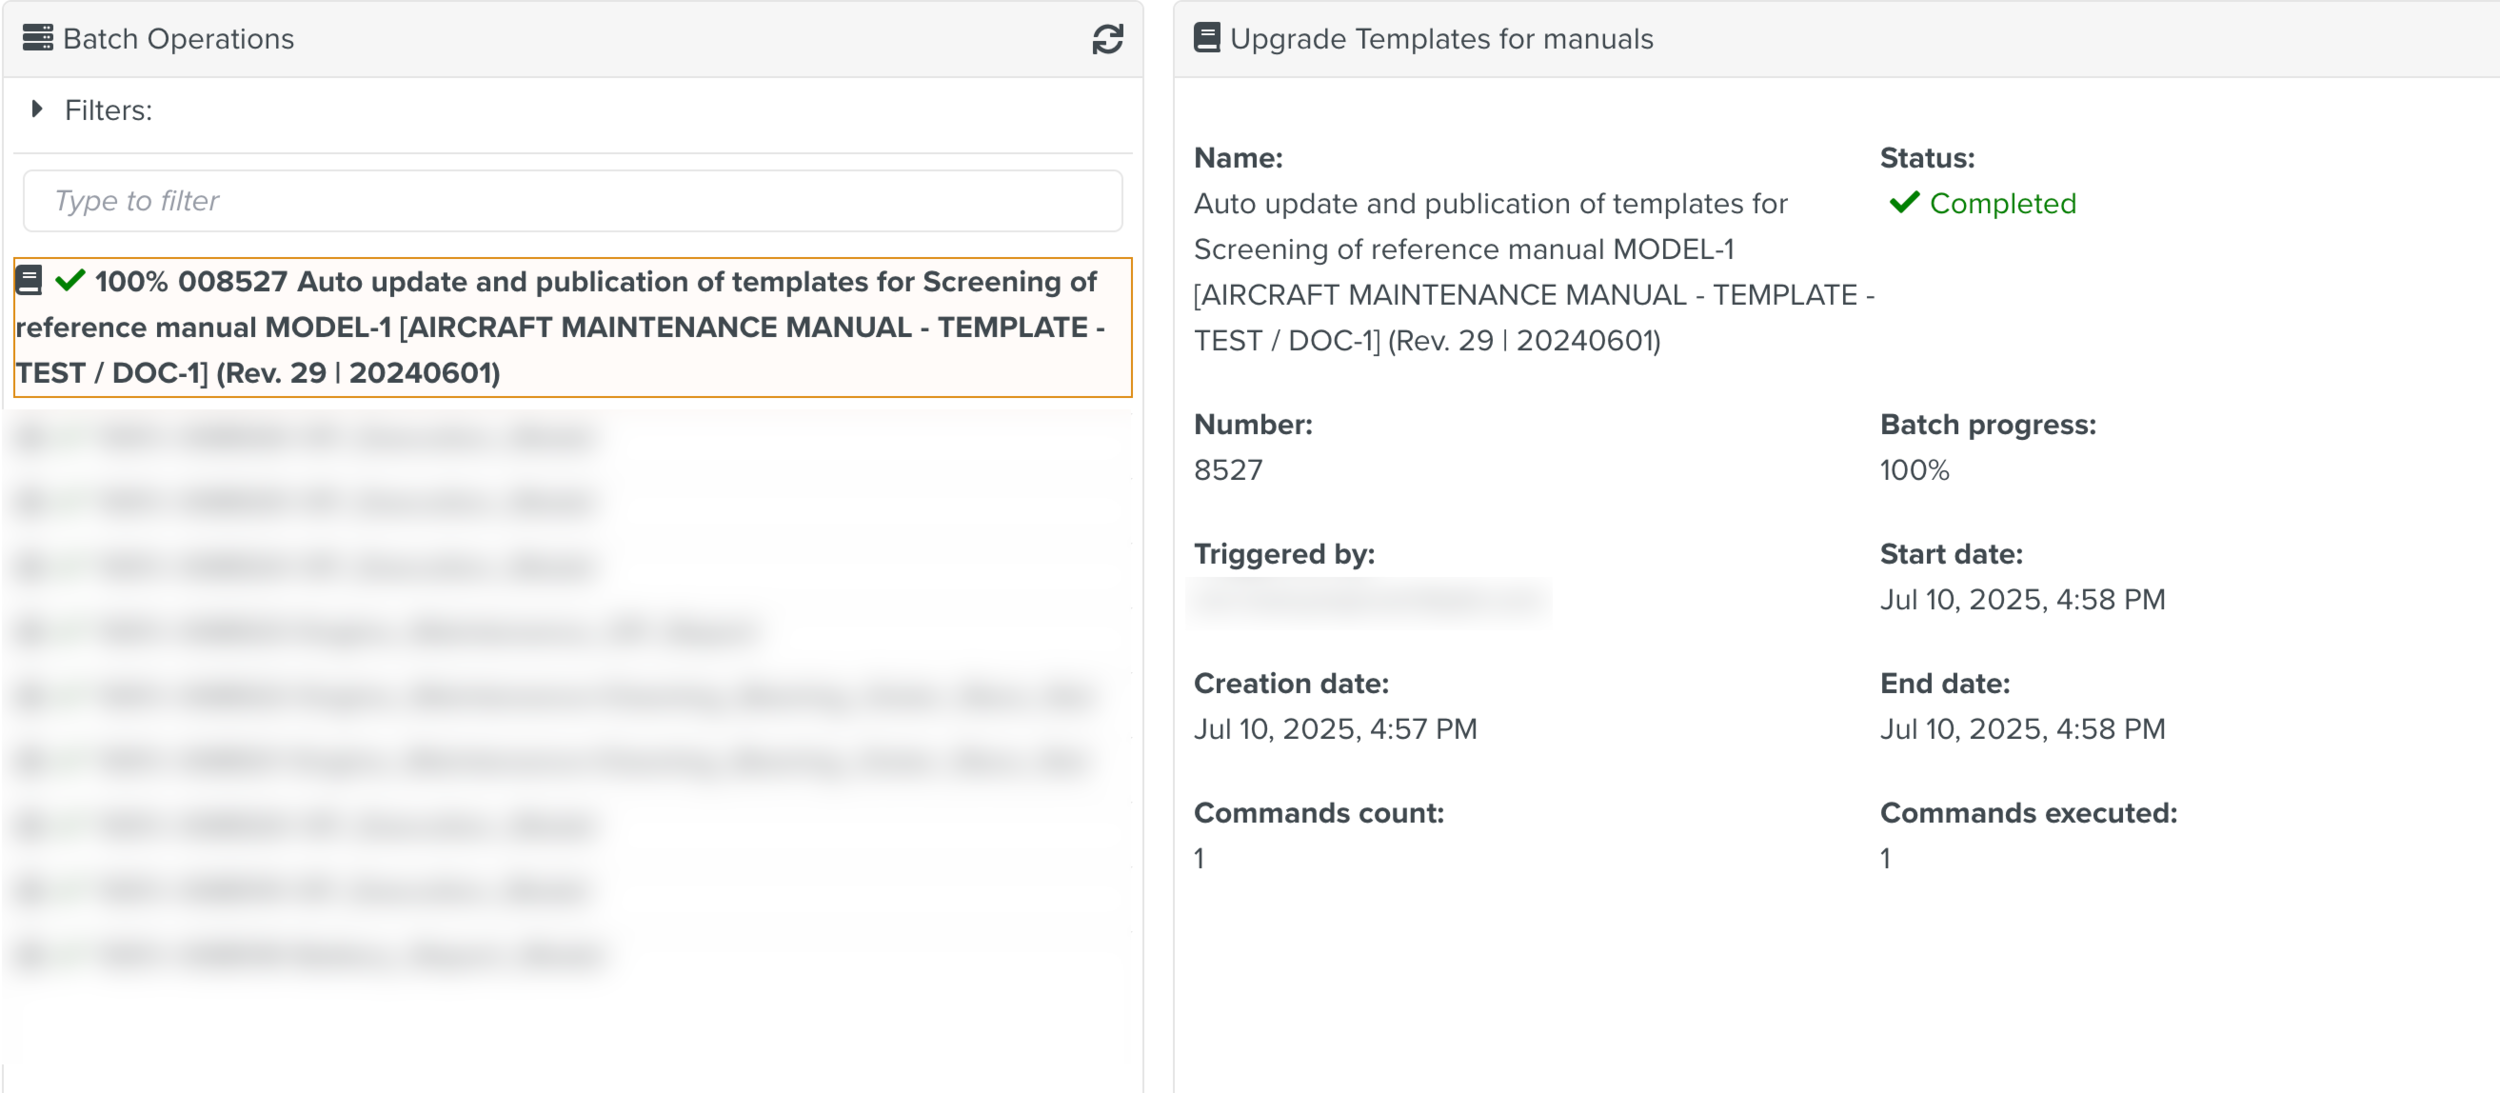Focus the Type to filter field
The image size is (2500, 1093).
coord(572,201)
